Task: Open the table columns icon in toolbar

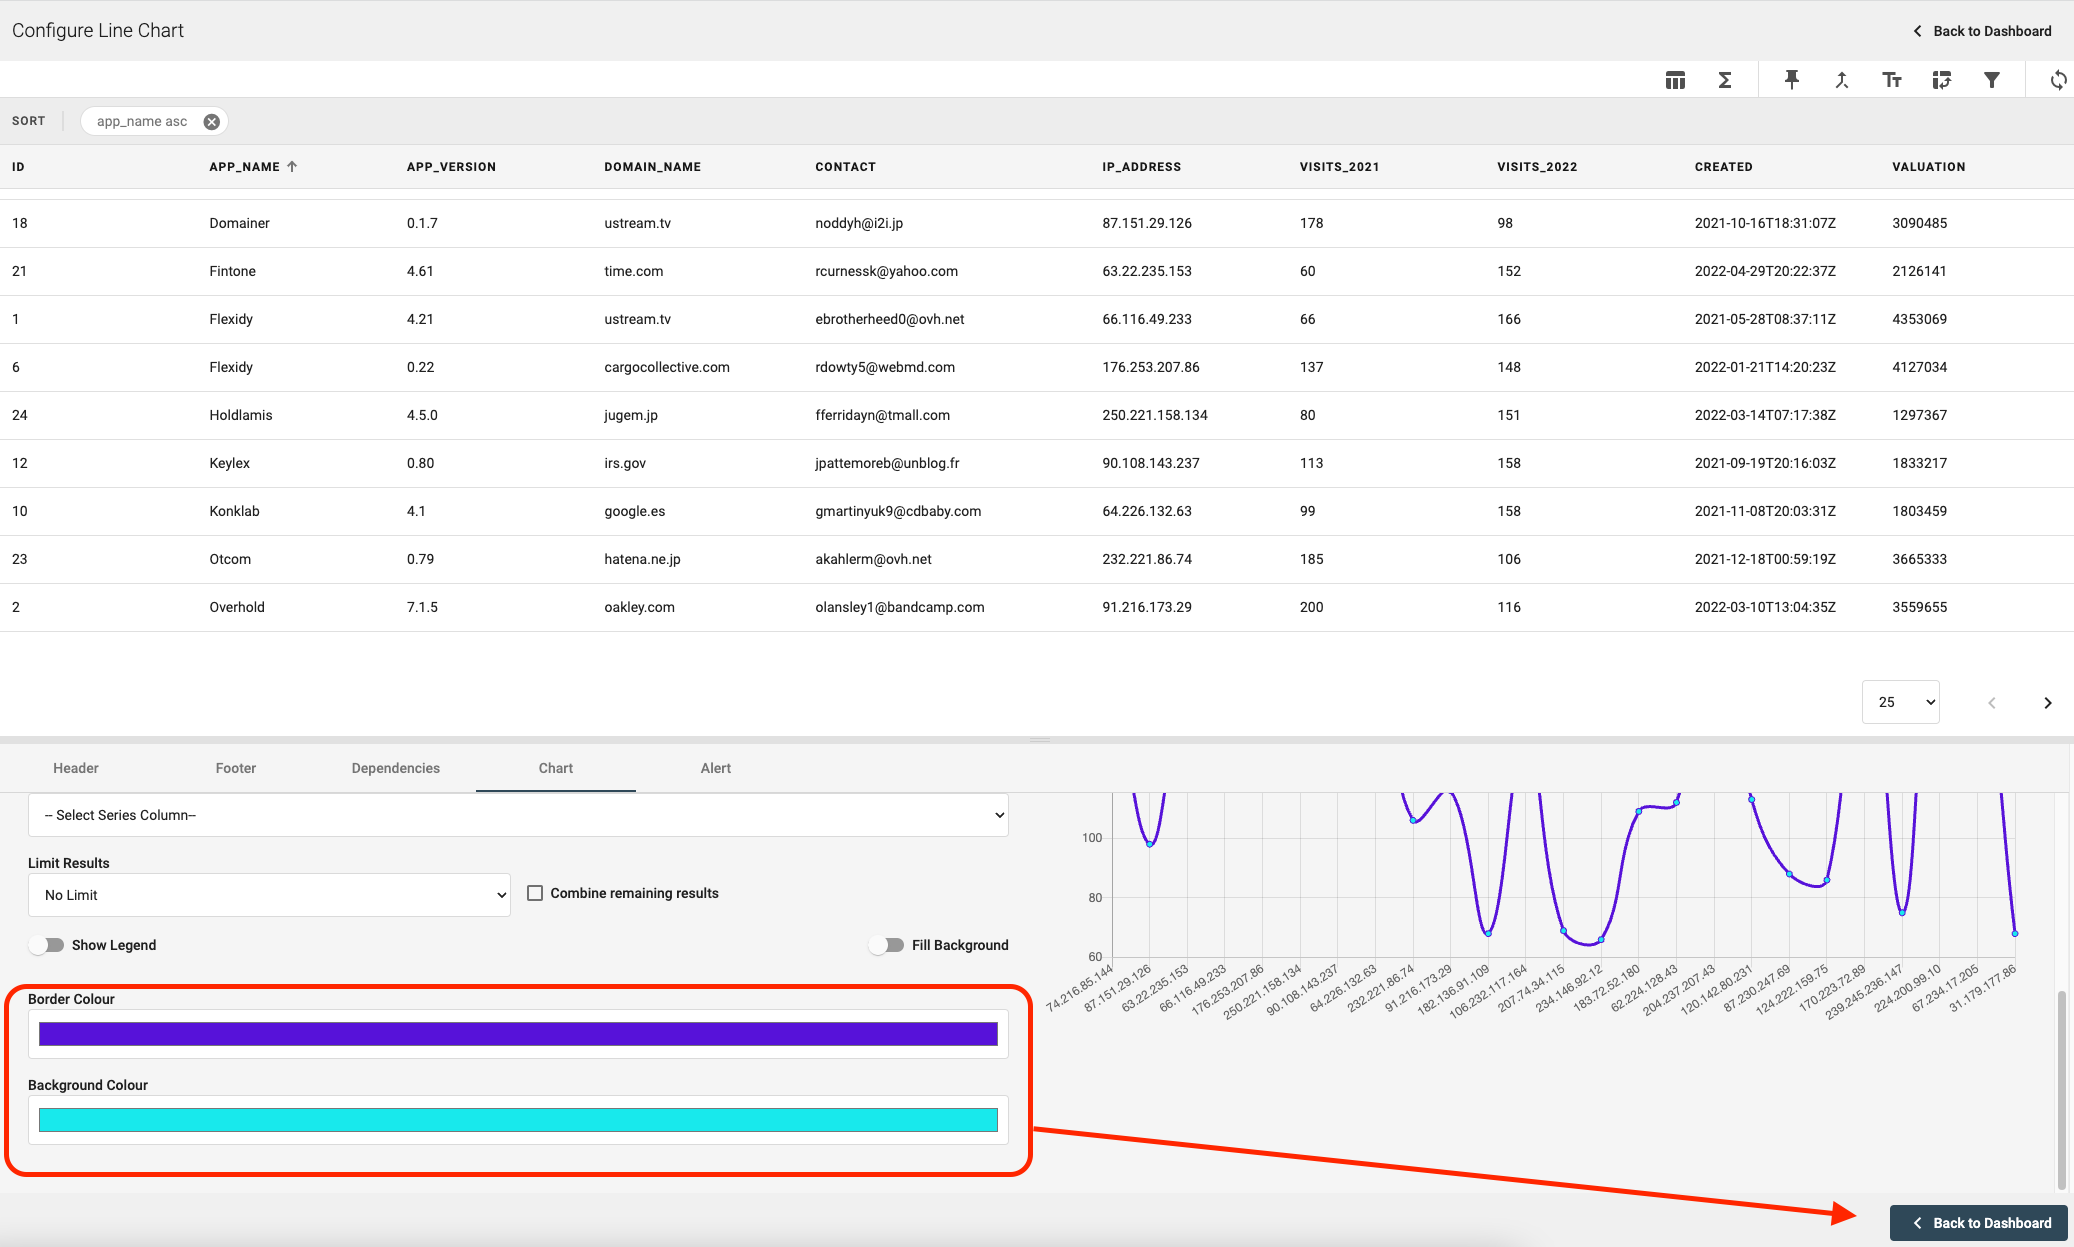Action: tap(1675, 80)
